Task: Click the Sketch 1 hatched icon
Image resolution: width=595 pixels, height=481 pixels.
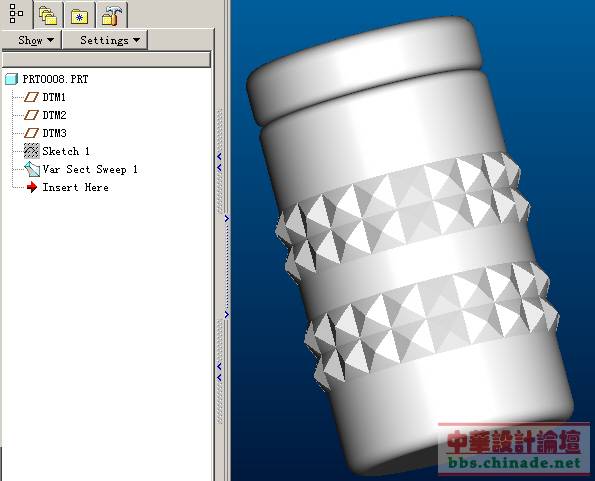Action: (x=31, y=151)
